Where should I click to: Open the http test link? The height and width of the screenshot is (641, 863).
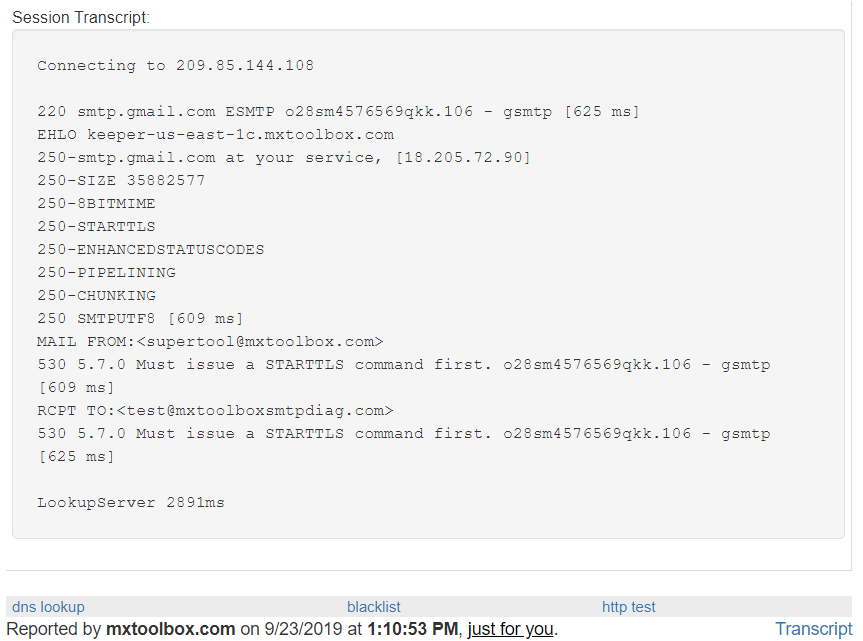point(629,607)
